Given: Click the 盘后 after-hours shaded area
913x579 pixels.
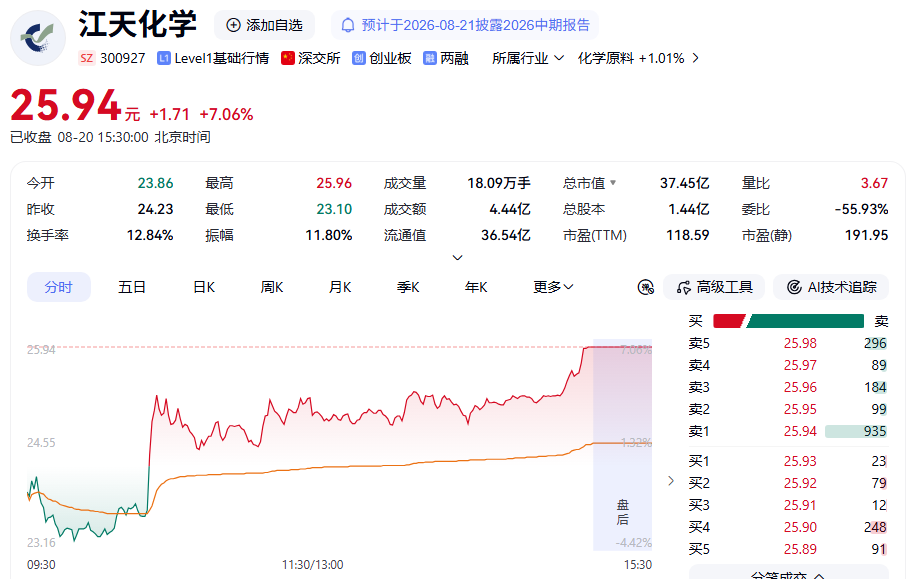Looking at the screenshot, I should (622, 444).
